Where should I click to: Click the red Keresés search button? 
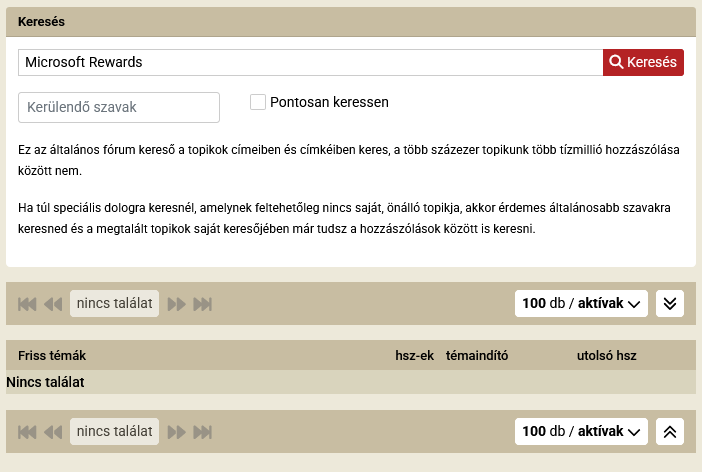pyautogui.click(x=643, y=62)
